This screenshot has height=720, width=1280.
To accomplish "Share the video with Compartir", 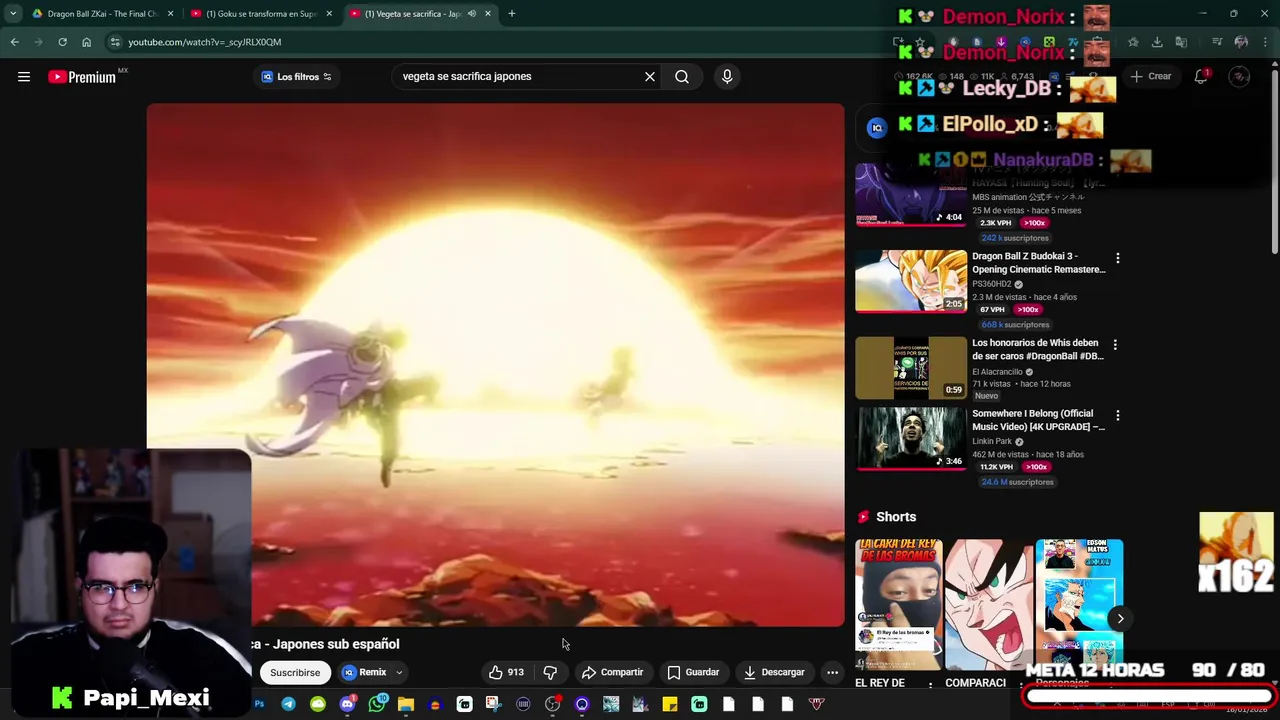I will point(612,672).
